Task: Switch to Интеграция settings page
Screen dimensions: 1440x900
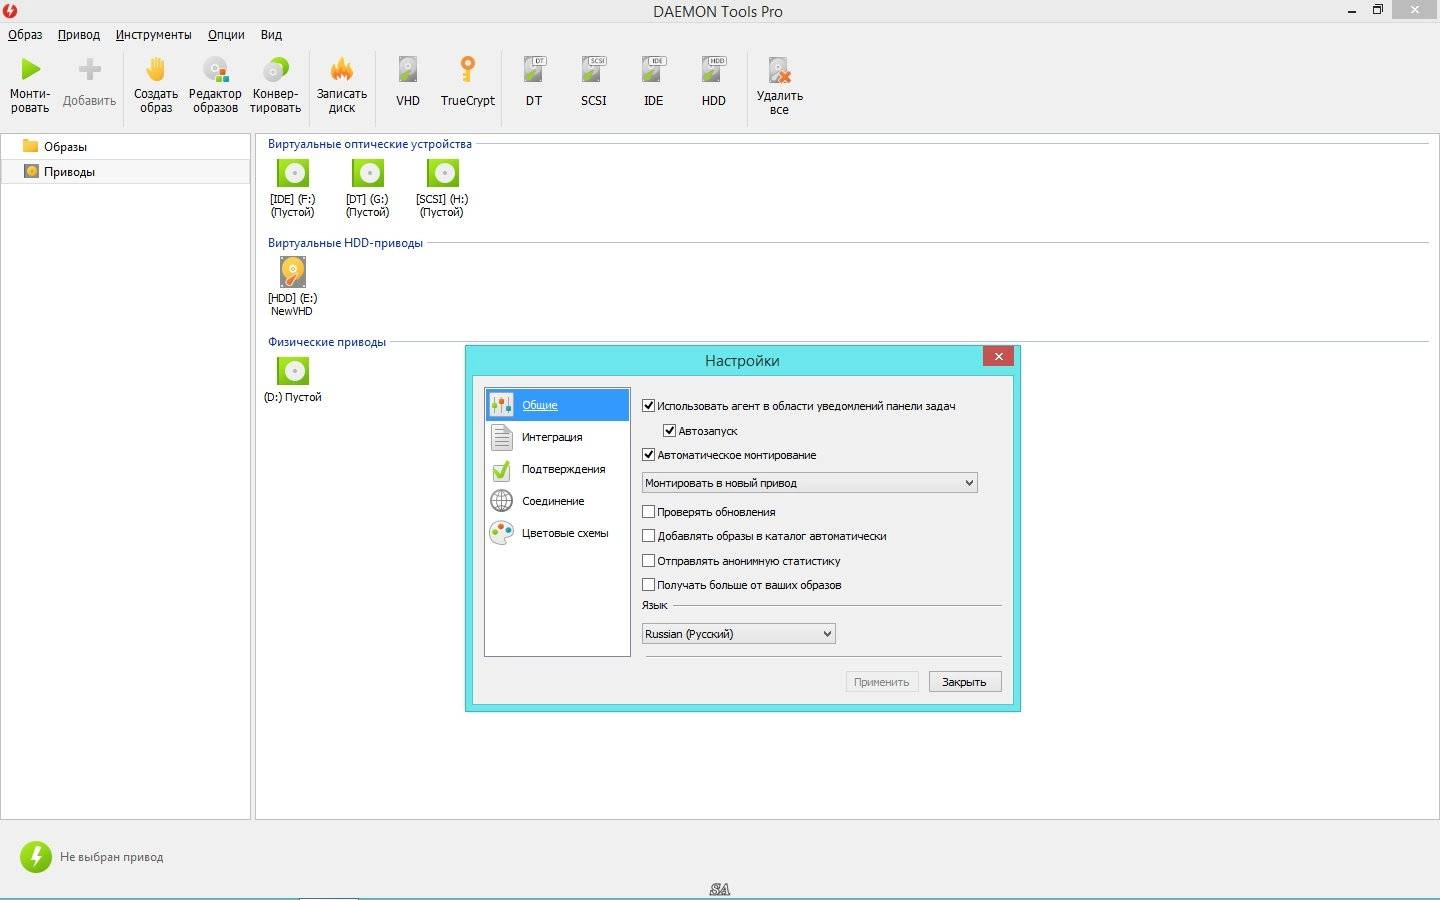Action: pyautogui.click(x=558, y=437)
